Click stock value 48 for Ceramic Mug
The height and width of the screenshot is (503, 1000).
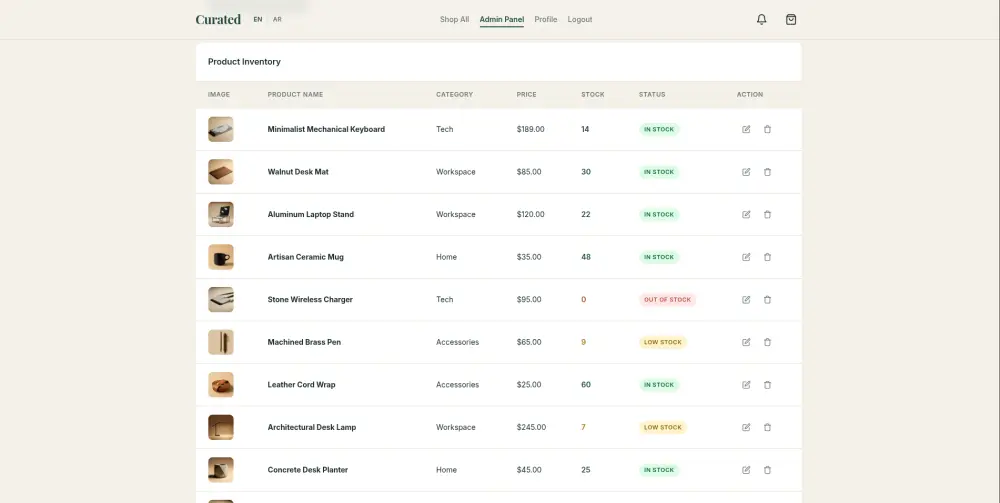[x=586, y=258]
